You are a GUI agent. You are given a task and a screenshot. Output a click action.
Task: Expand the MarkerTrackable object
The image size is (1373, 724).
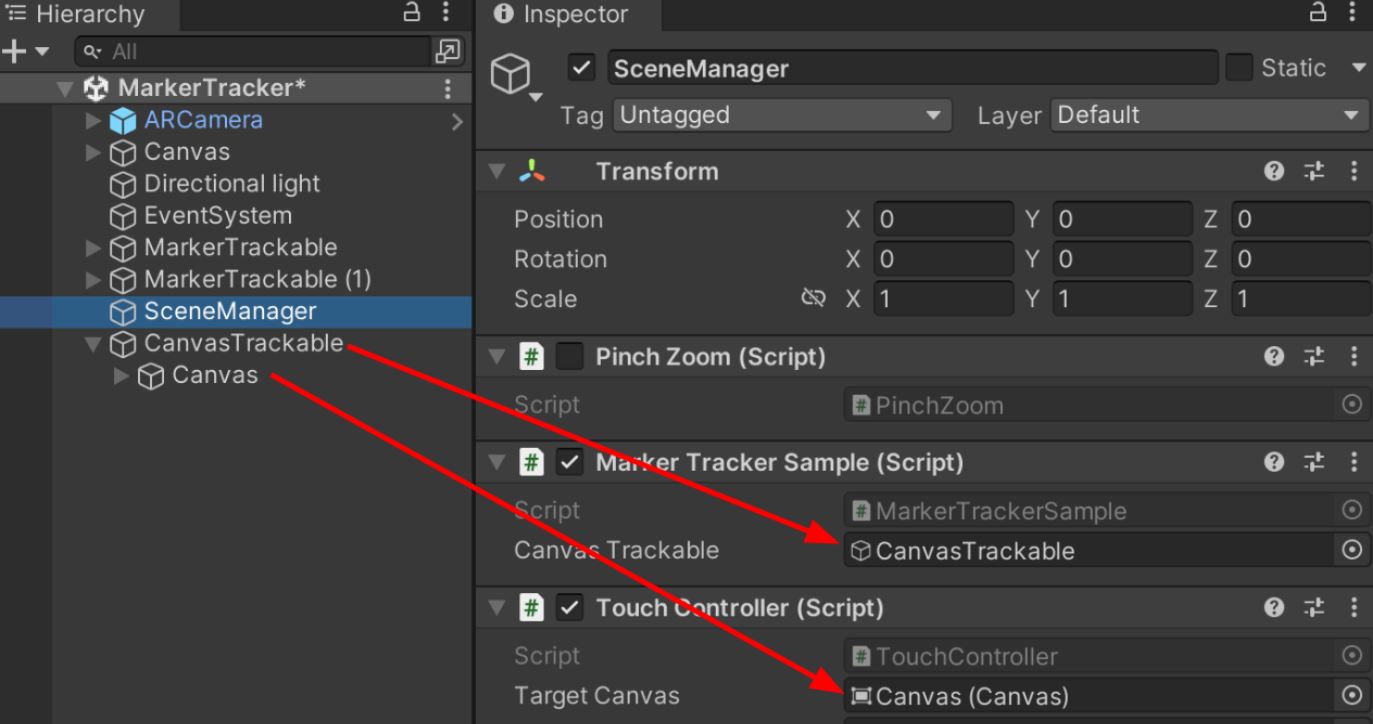point(93,248)
